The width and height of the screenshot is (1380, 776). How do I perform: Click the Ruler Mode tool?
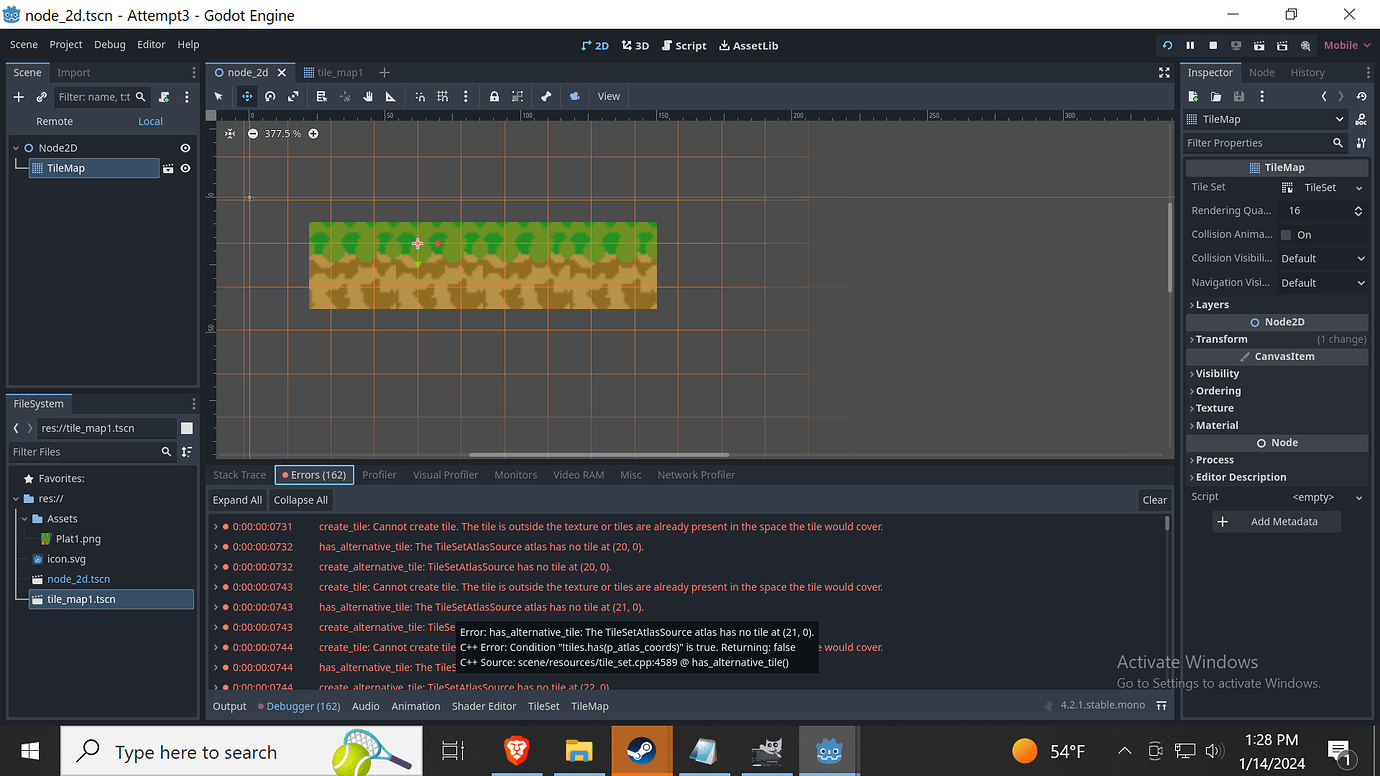[x=391, y=96]
